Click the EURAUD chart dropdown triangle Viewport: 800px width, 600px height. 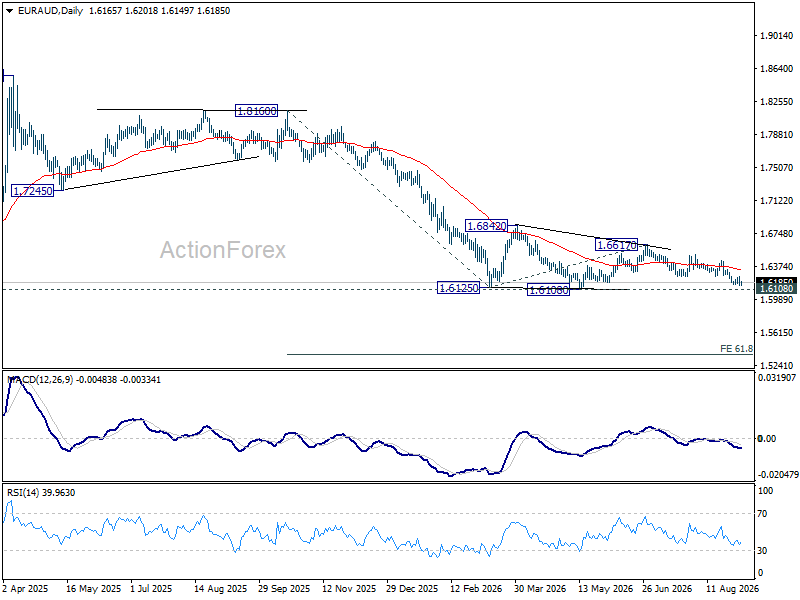click(10, 11)
